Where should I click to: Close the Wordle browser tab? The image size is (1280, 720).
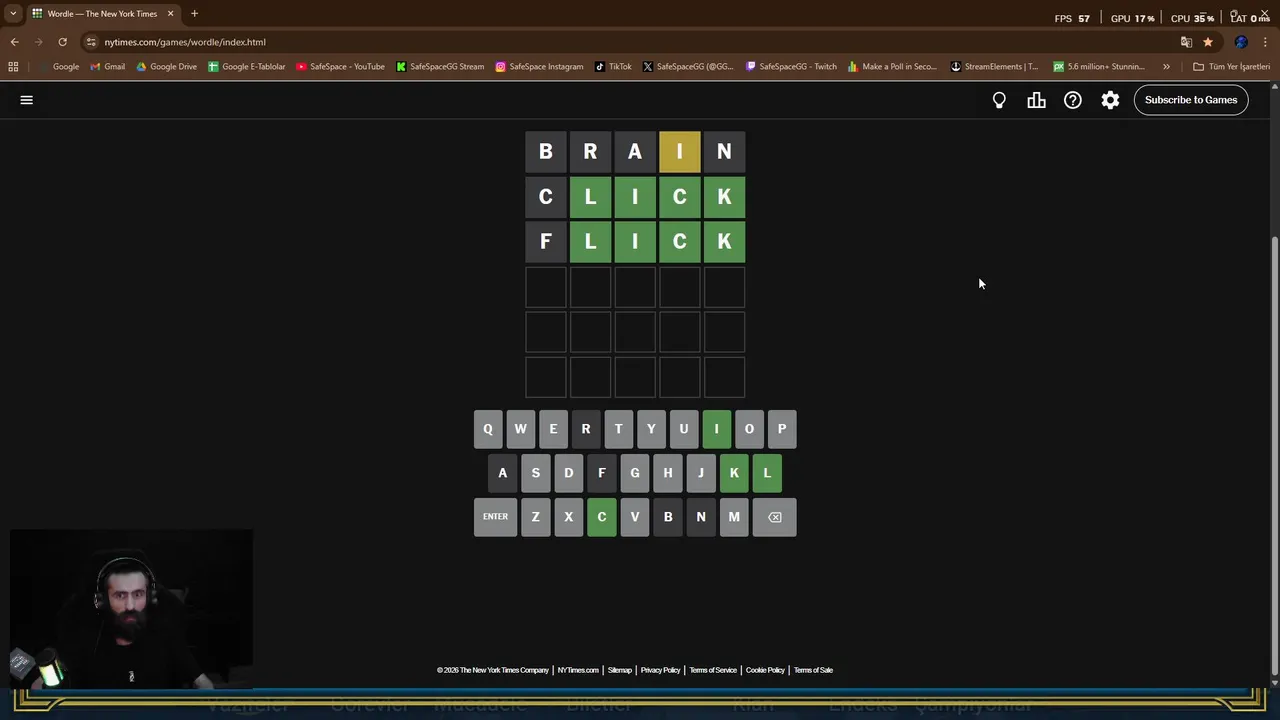(170, 14)
